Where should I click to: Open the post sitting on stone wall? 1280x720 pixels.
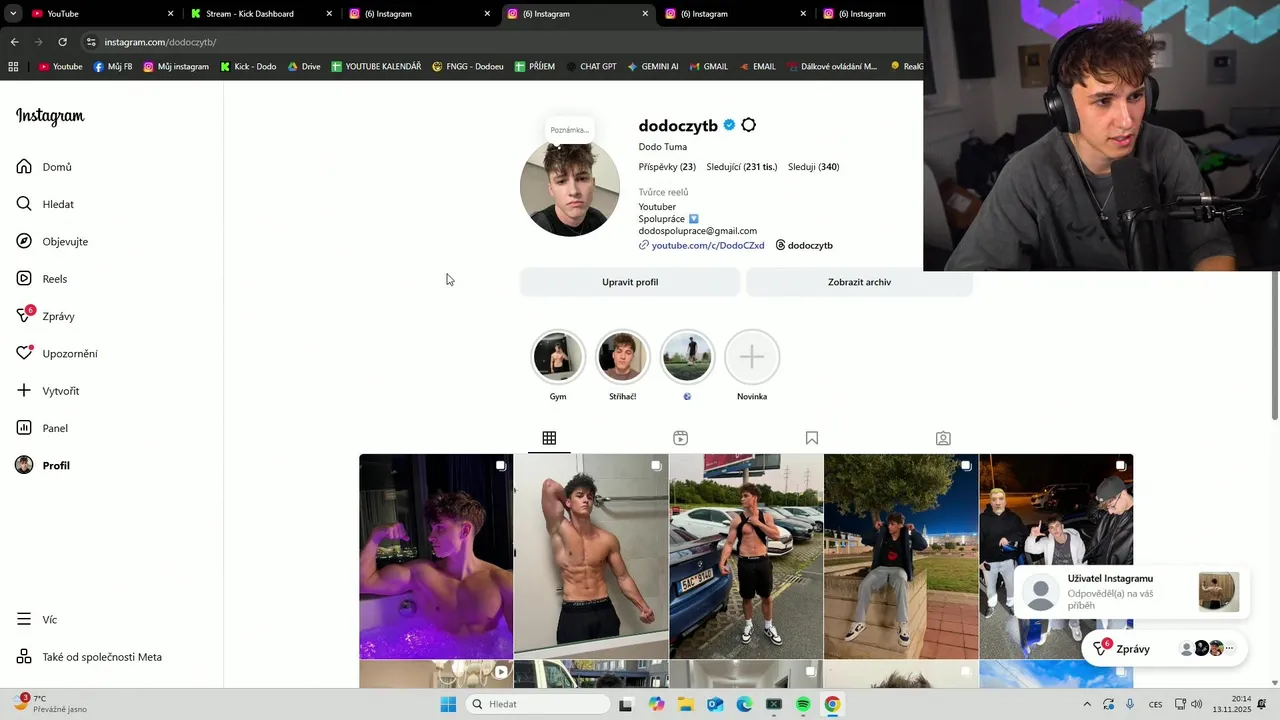coord(901,557)
